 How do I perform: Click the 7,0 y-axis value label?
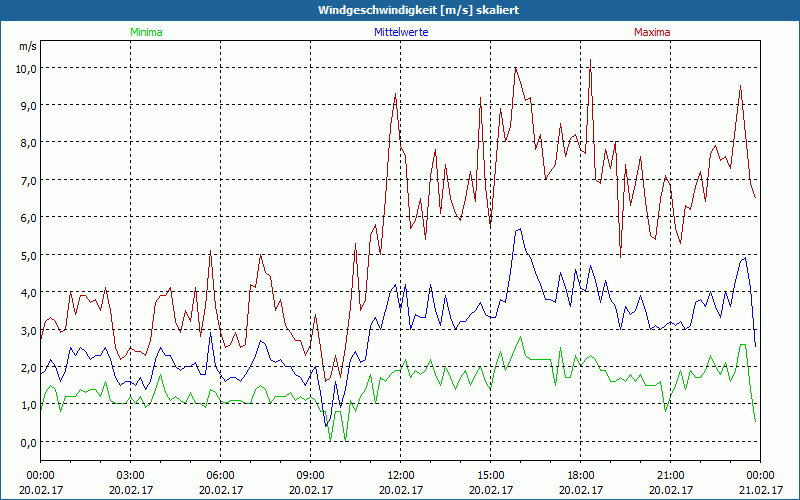[25, 180]
